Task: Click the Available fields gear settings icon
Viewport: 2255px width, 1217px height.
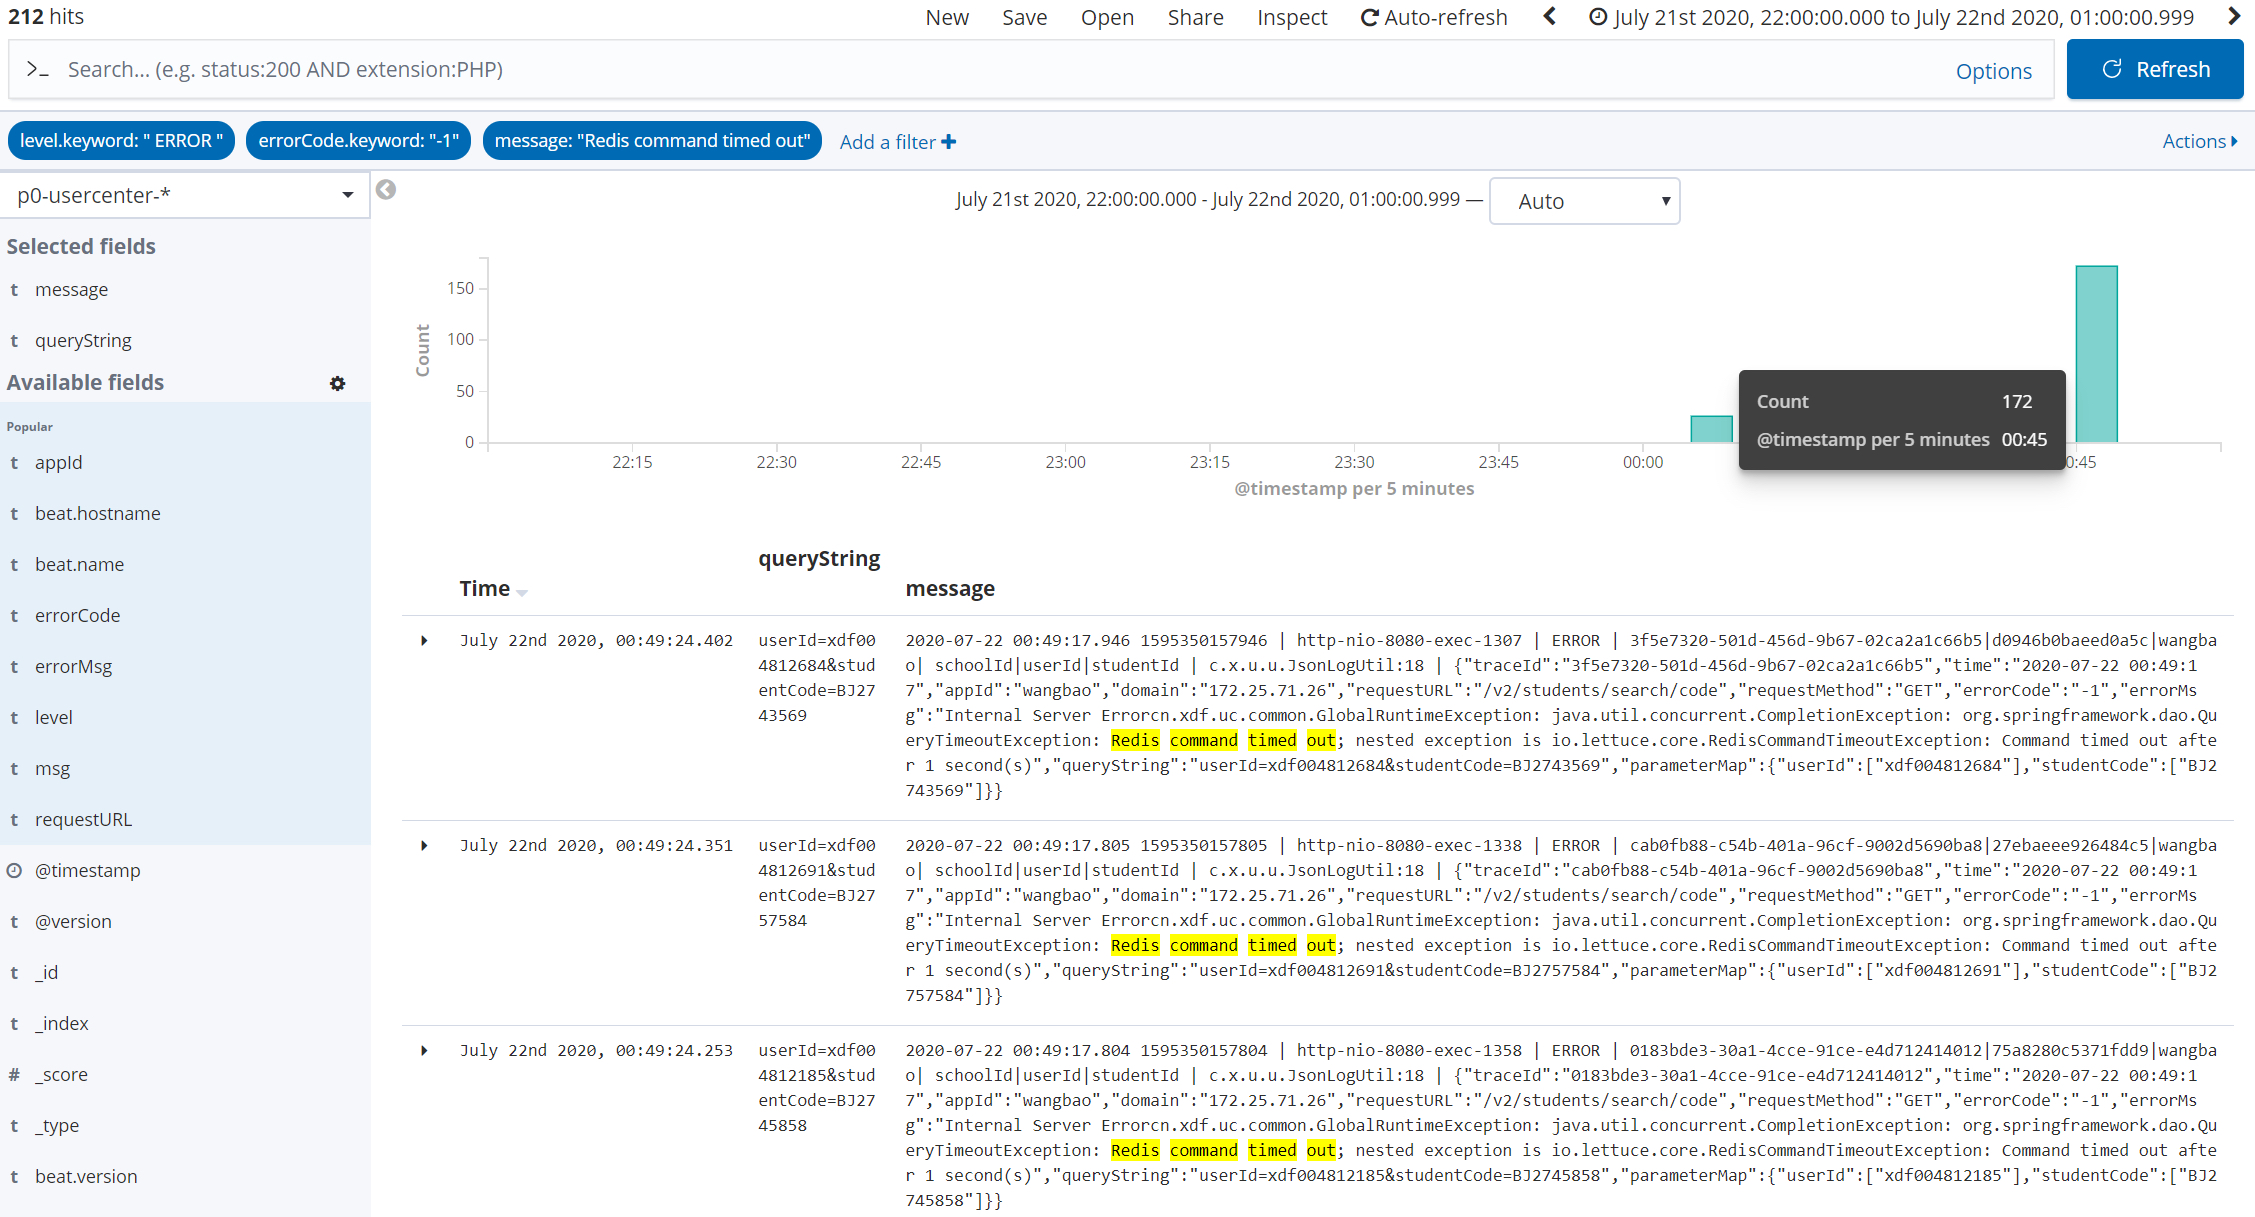Action: [338, 384]
